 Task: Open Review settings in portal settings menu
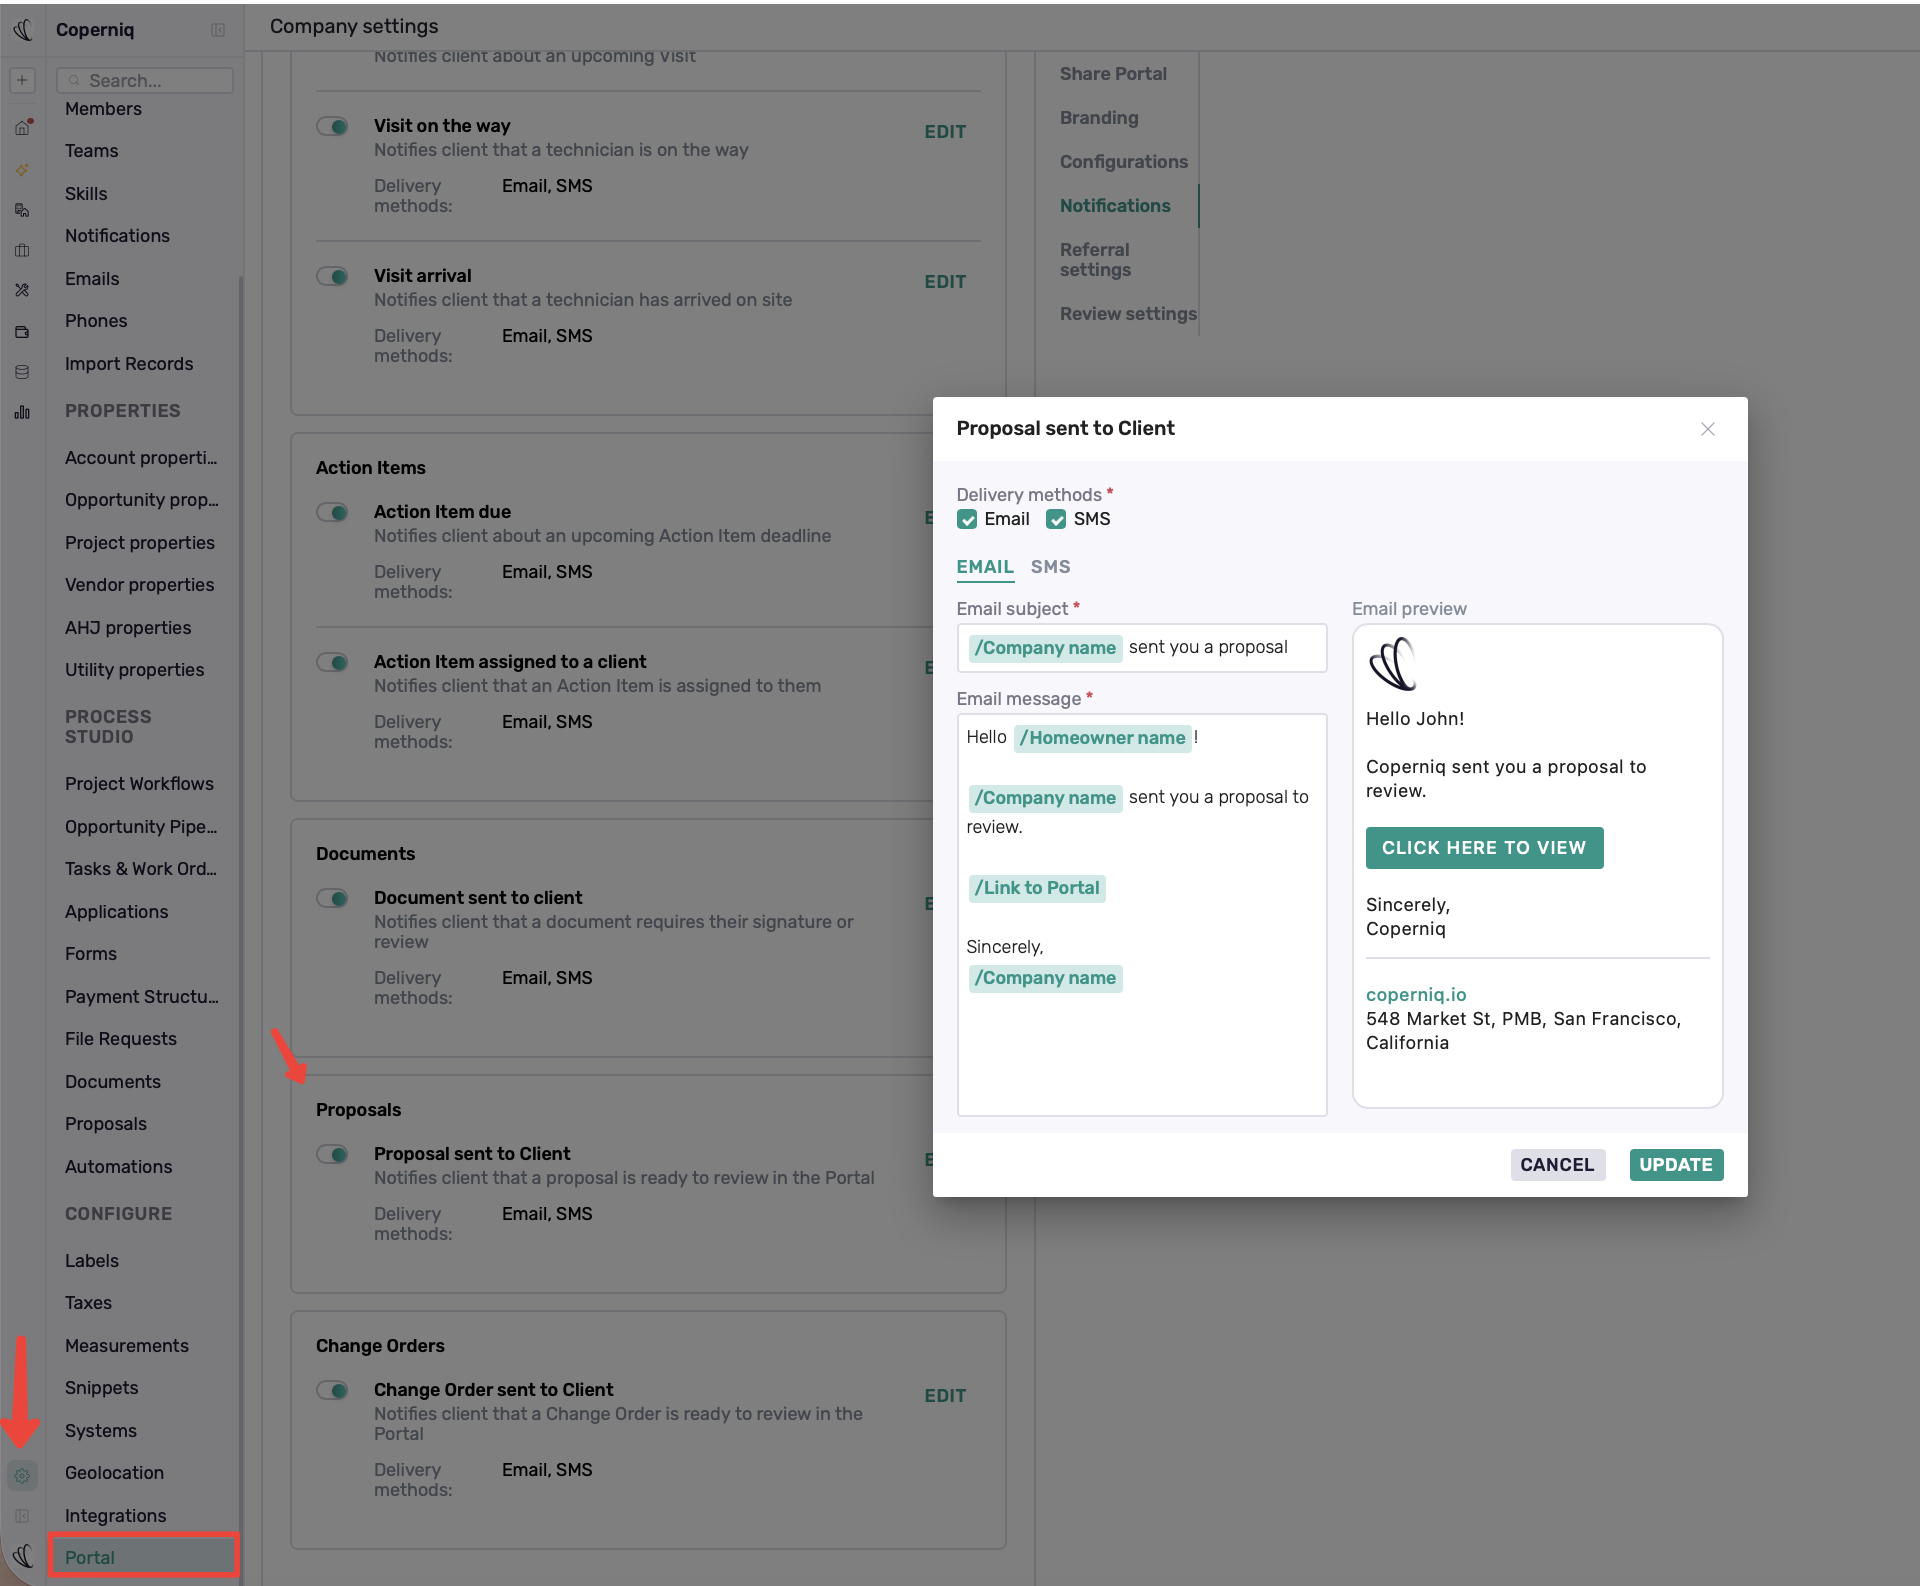pos(1128,314)
